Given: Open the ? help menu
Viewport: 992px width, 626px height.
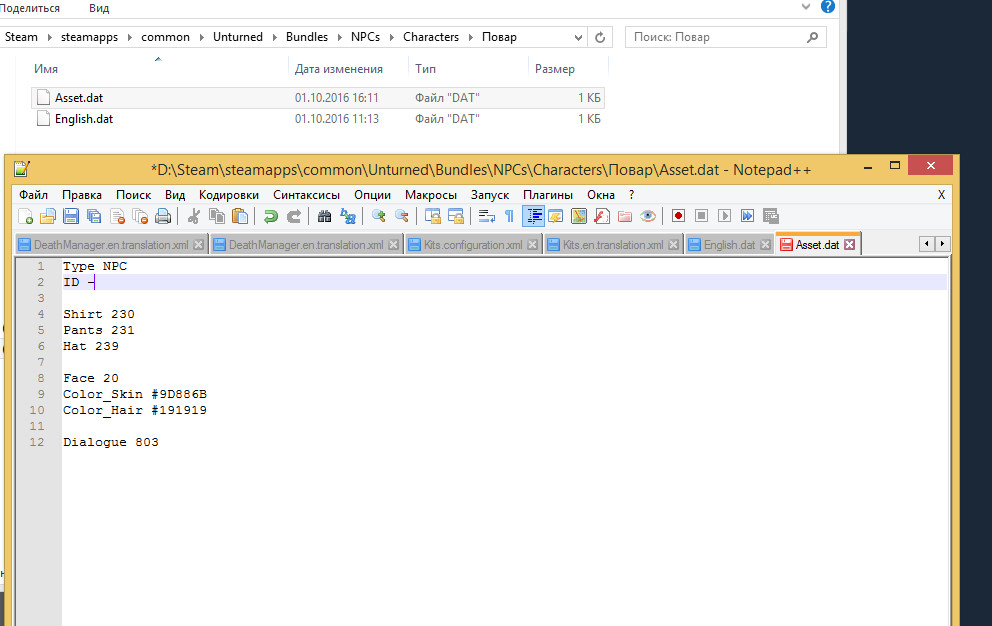Looking at the screenshot, I should 631,195.
